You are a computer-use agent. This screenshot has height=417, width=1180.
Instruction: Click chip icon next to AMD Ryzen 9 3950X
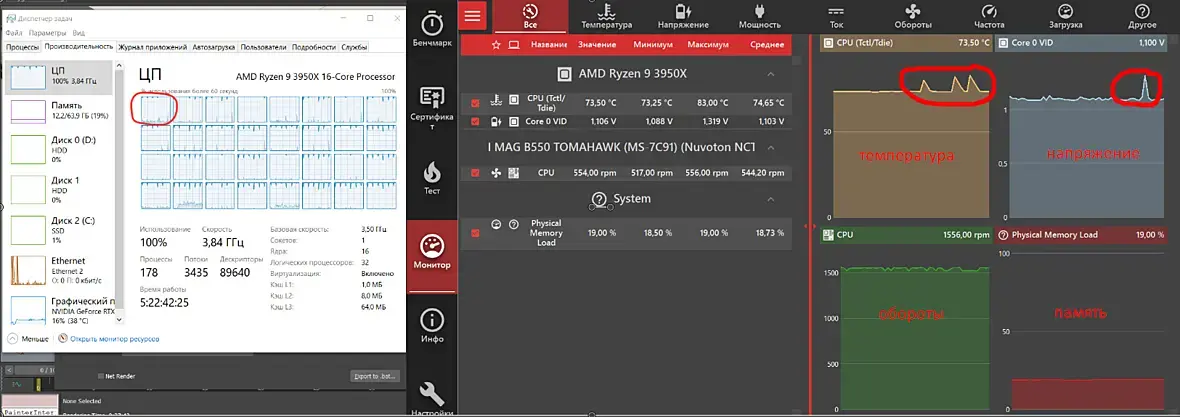click(x=564, y=74)
